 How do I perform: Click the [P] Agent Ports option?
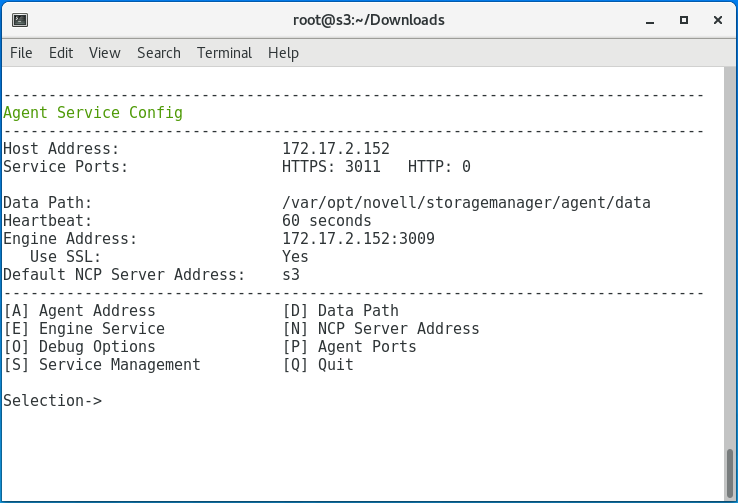click(x=350, y=347)
